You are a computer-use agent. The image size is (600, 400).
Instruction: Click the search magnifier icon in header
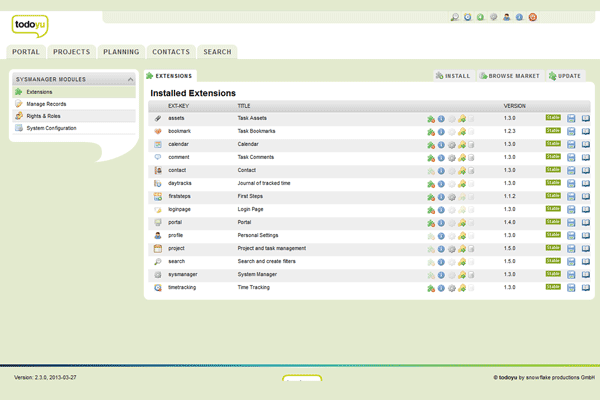[x=455, y=17]
